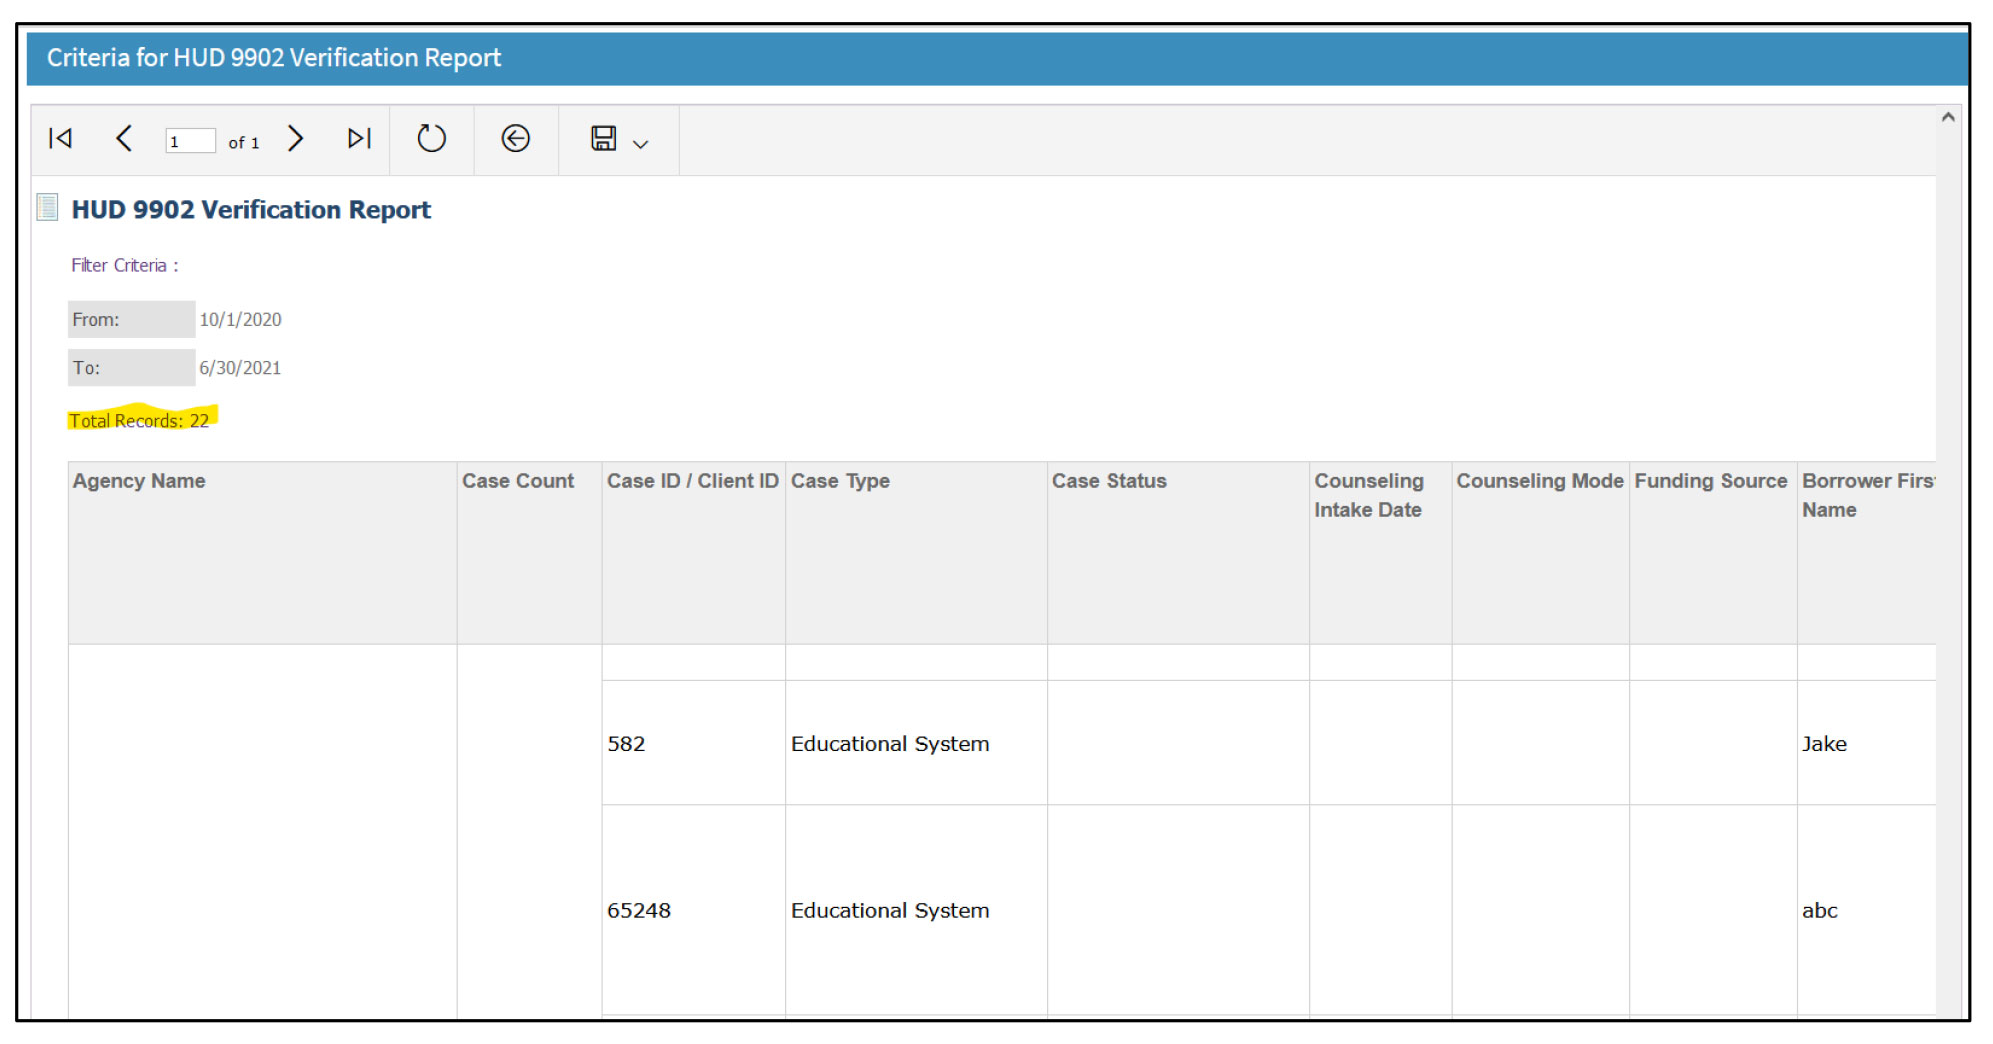Go to the previous report page
The image size is (1993, 1044).
(x=124, y=138)
